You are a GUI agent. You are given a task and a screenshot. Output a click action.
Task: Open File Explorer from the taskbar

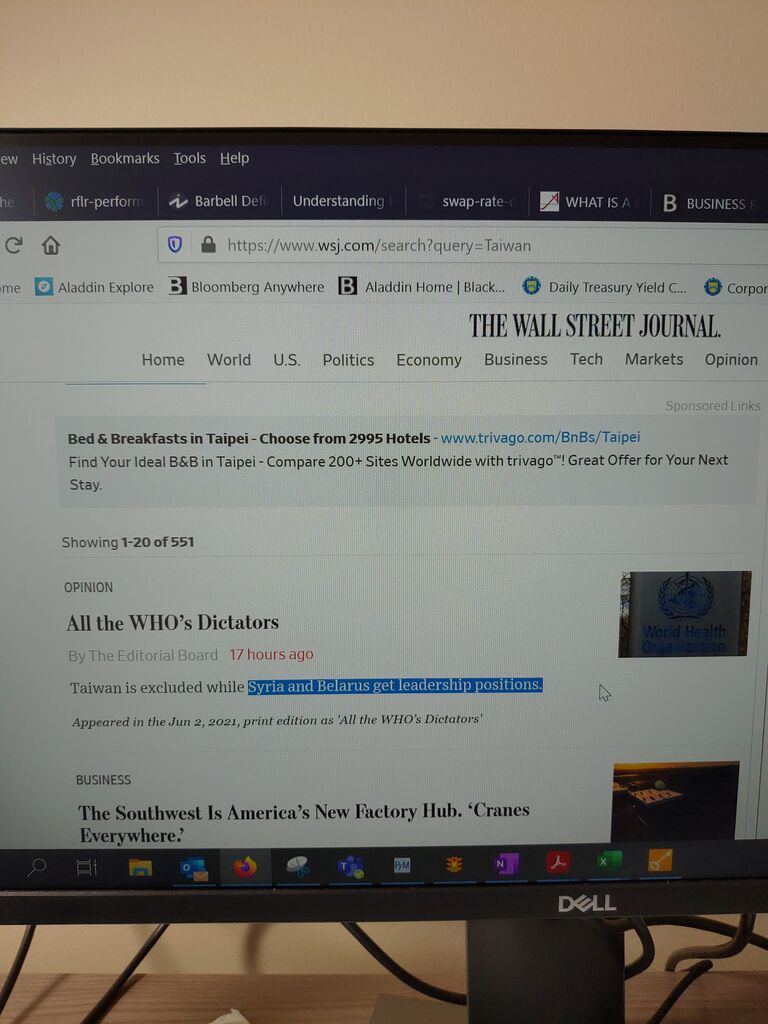pyautogui.click(x=140, y=867)
